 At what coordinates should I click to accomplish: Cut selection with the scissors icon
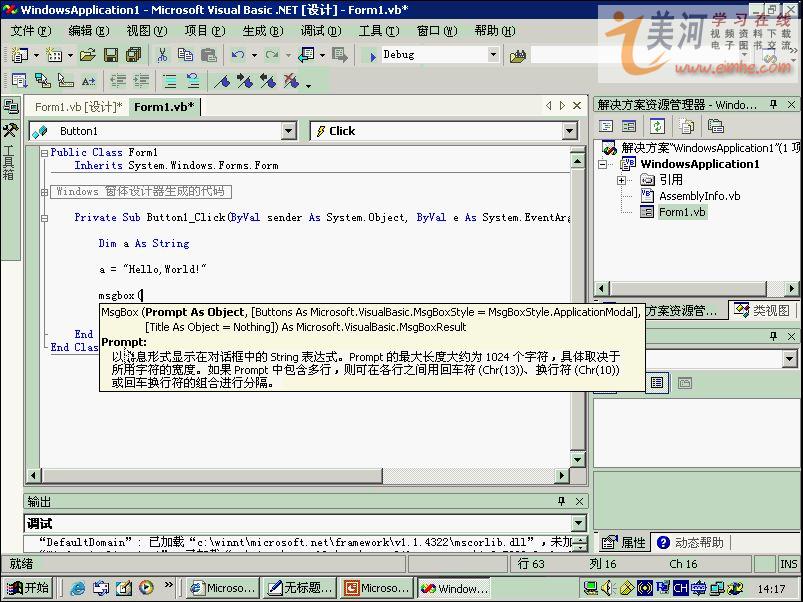pos(162,55)
